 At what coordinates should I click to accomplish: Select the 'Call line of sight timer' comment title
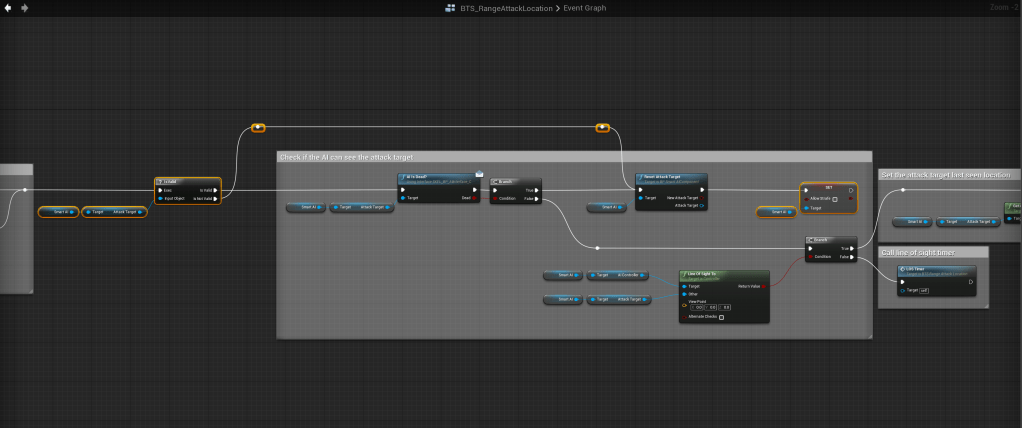(x=919, y=252)
